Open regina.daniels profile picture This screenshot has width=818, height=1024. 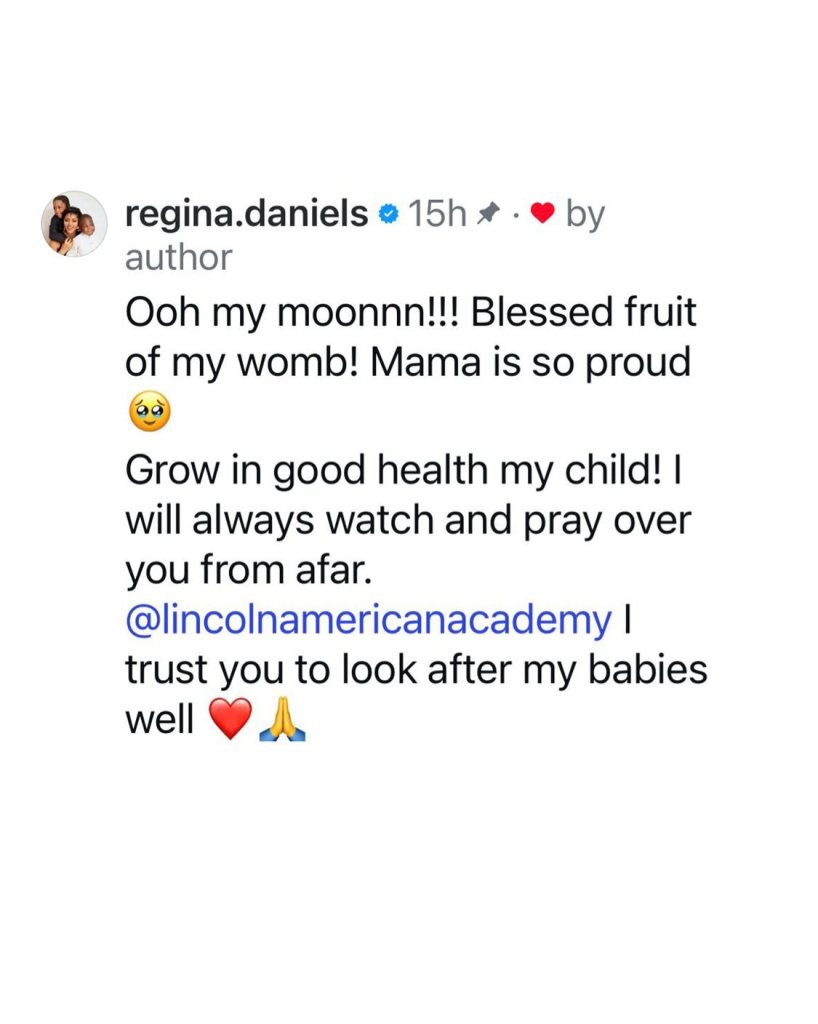(73, 223)
